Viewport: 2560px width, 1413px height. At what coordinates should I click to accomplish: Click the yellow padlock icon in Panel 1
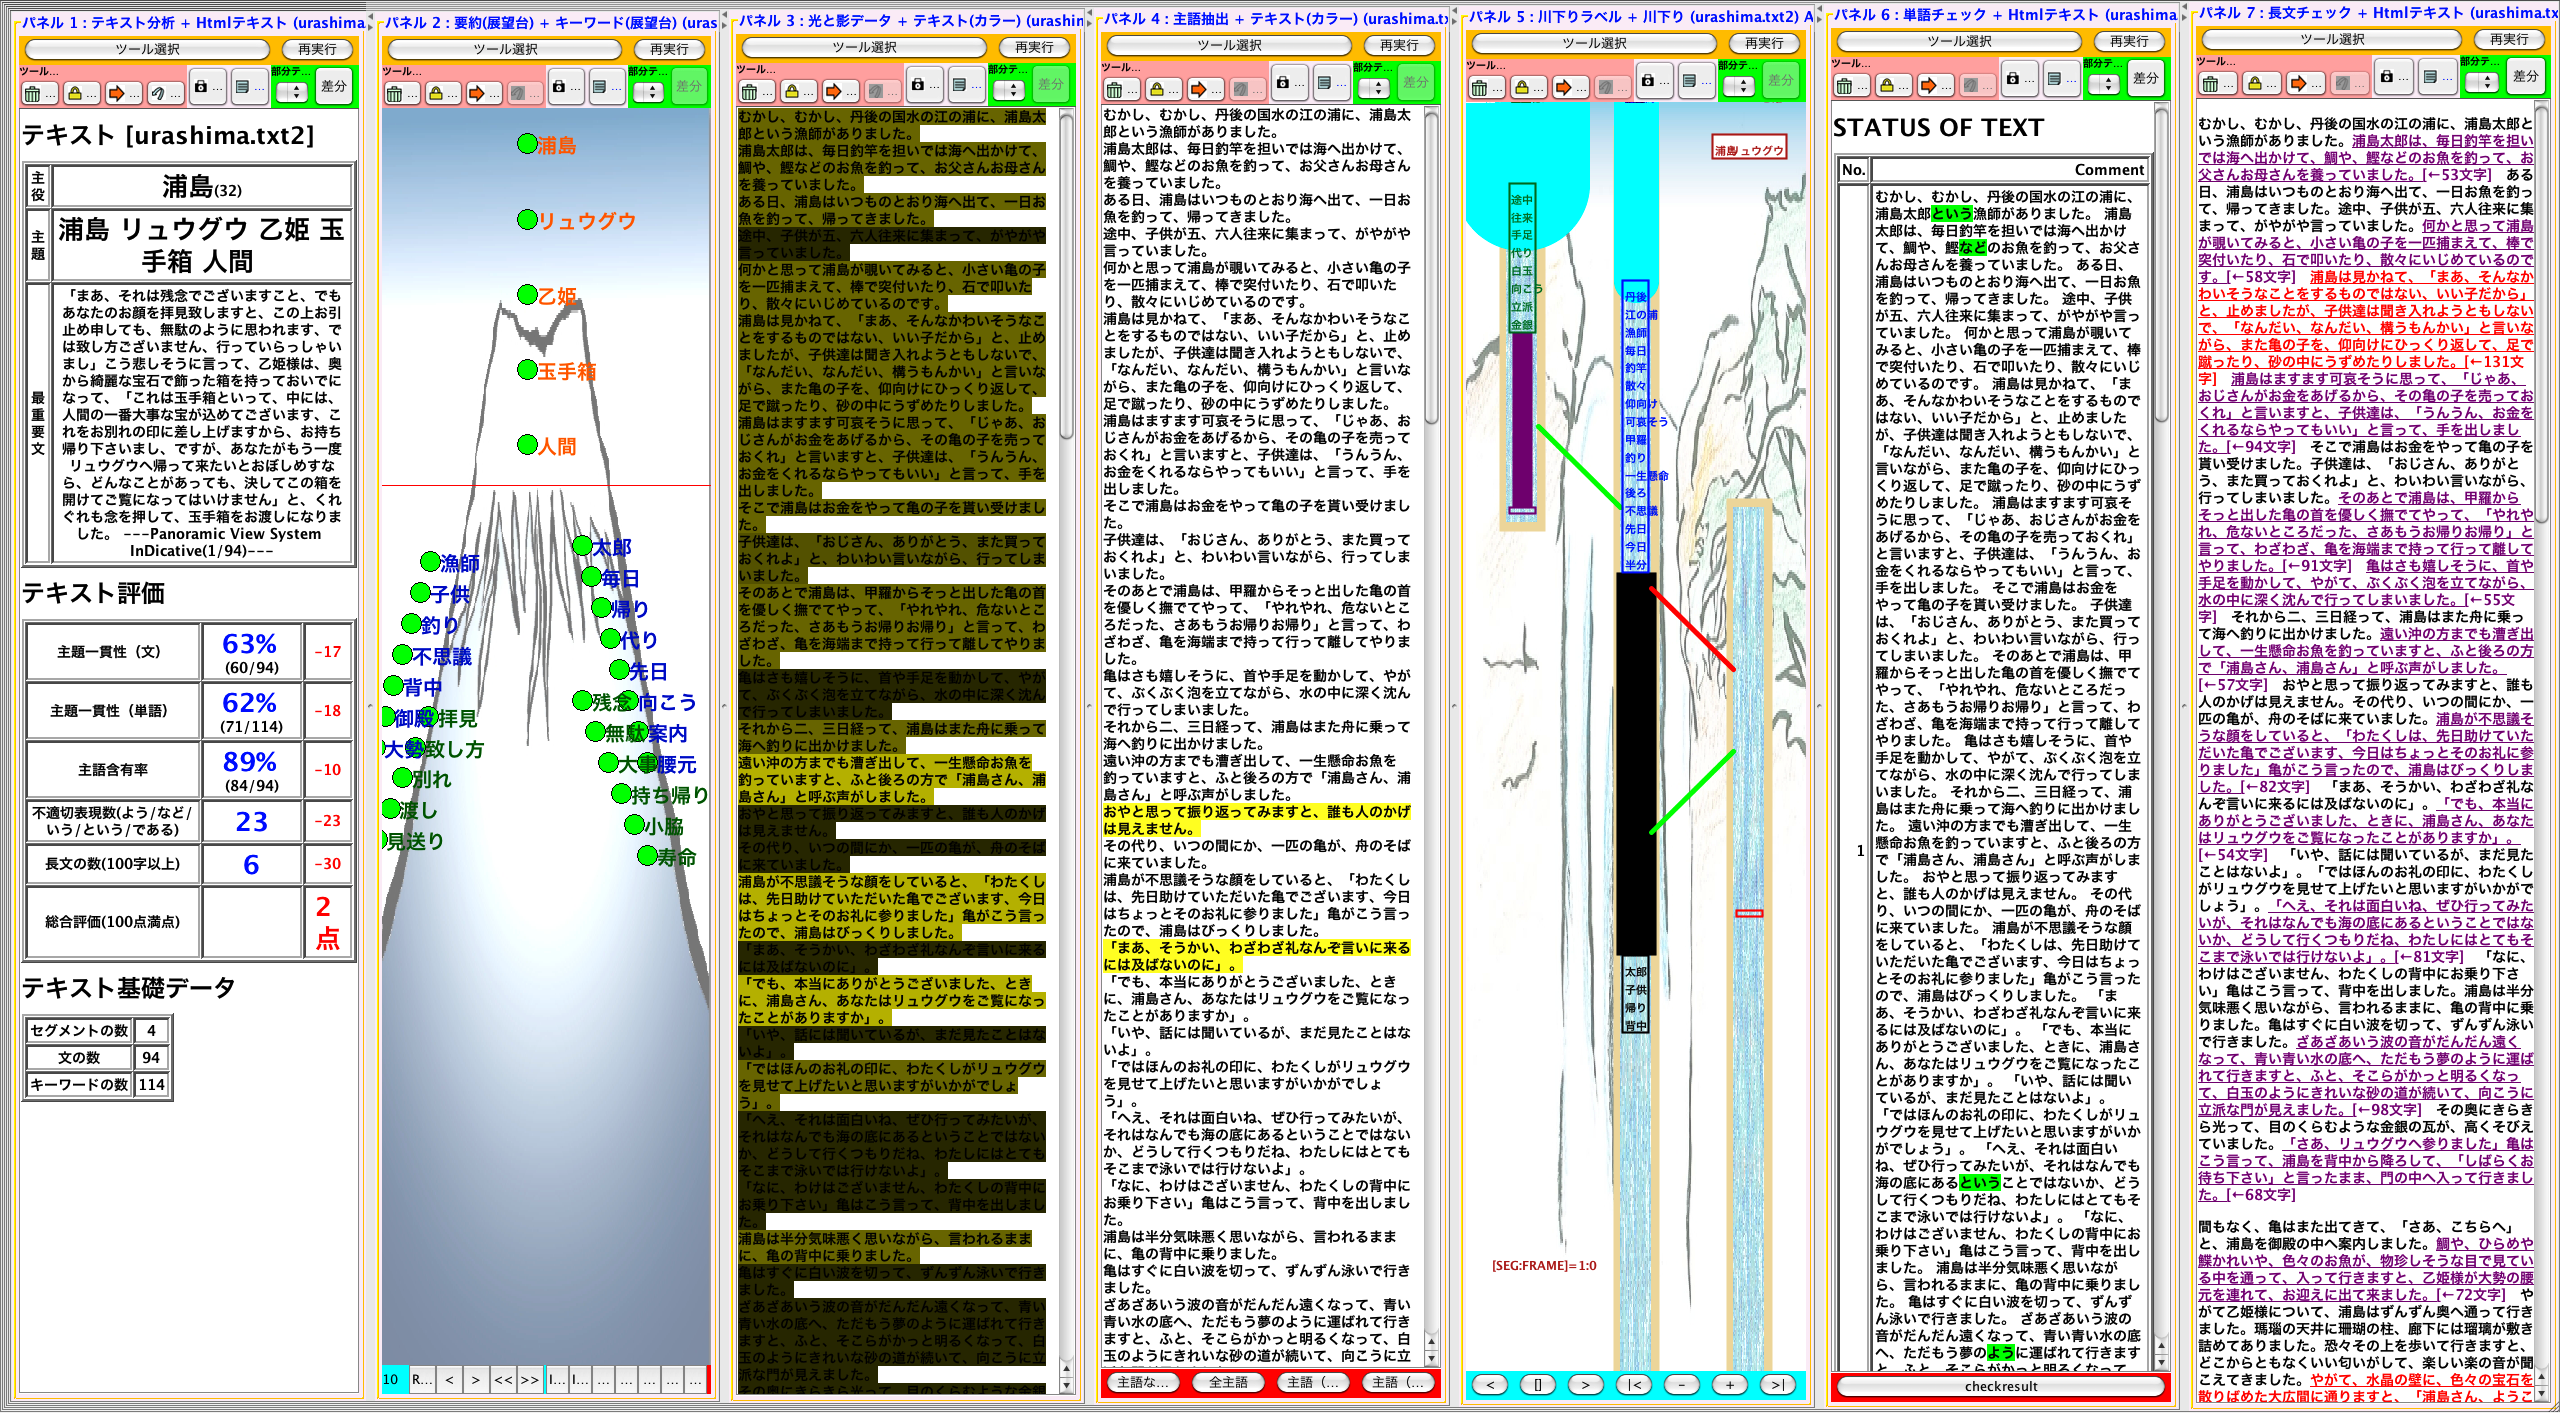pyautogui.click(x=75, y=94)
